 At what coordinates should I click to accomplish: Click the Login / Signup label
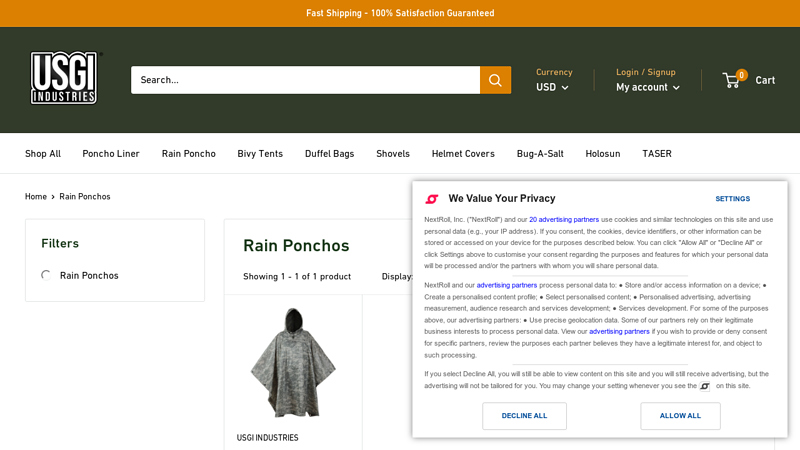point(645,72)
